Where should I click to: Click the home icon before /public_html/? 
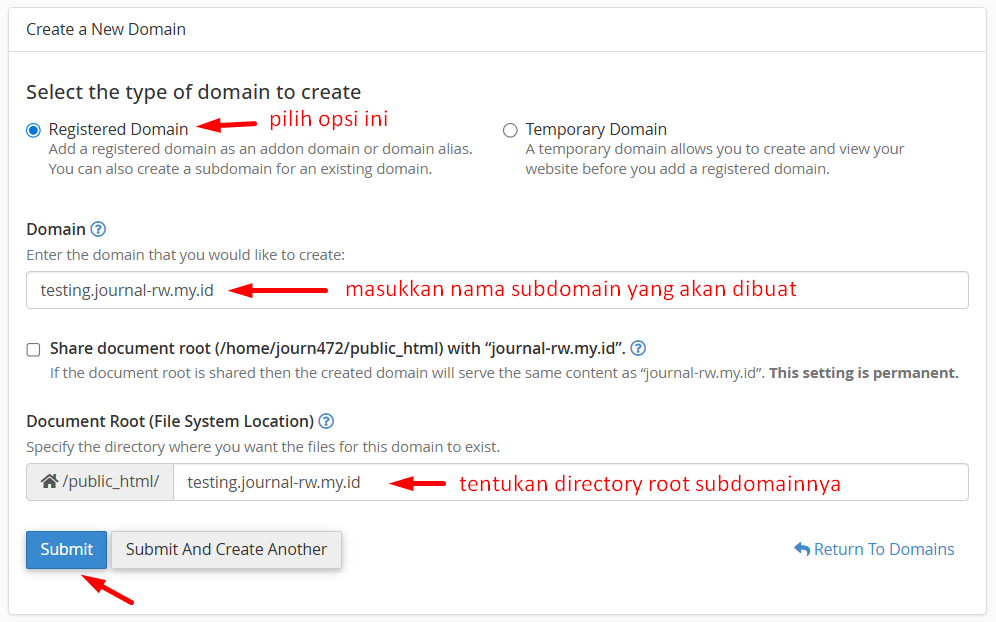[49, 482]
